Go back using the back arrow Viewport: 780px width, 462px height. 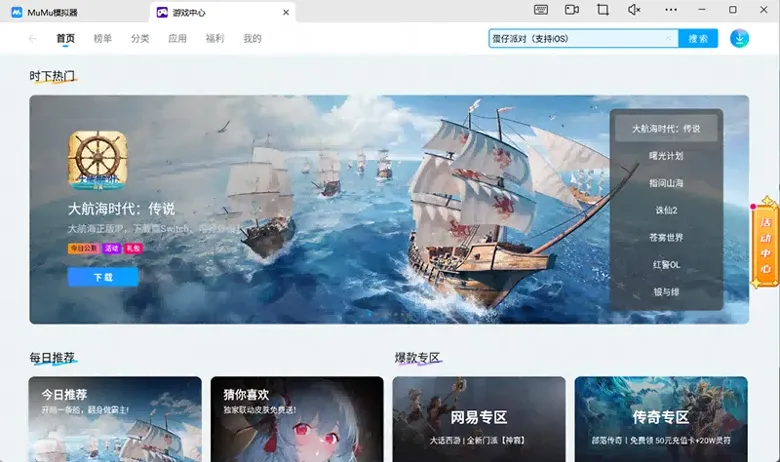coord(33,39)
